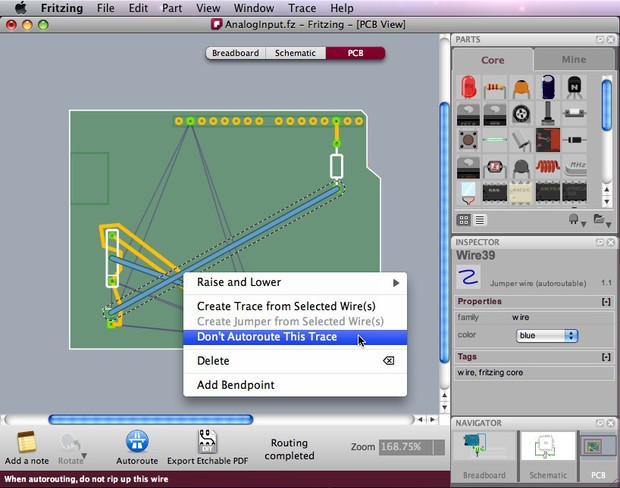Image resolution: width=620 pixels, height=488 pixels.
Task: Switch to Schematic view in view switcher
Action: (x=295, y=53)
